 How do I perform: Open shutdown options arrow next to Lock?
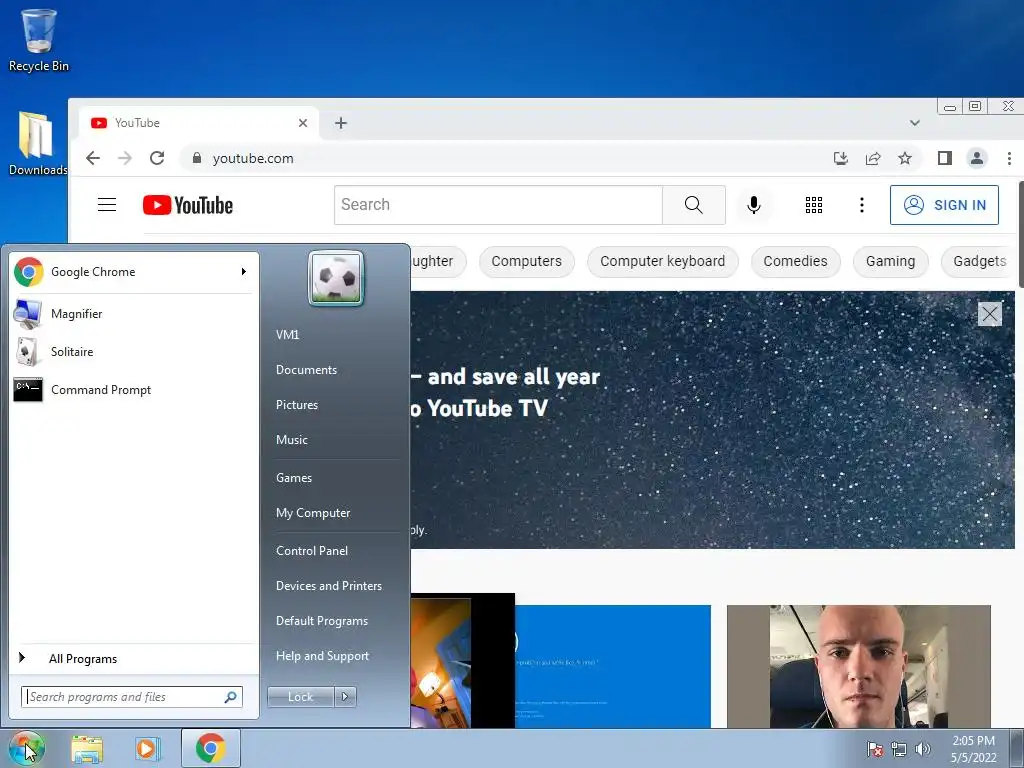(345, 697)
